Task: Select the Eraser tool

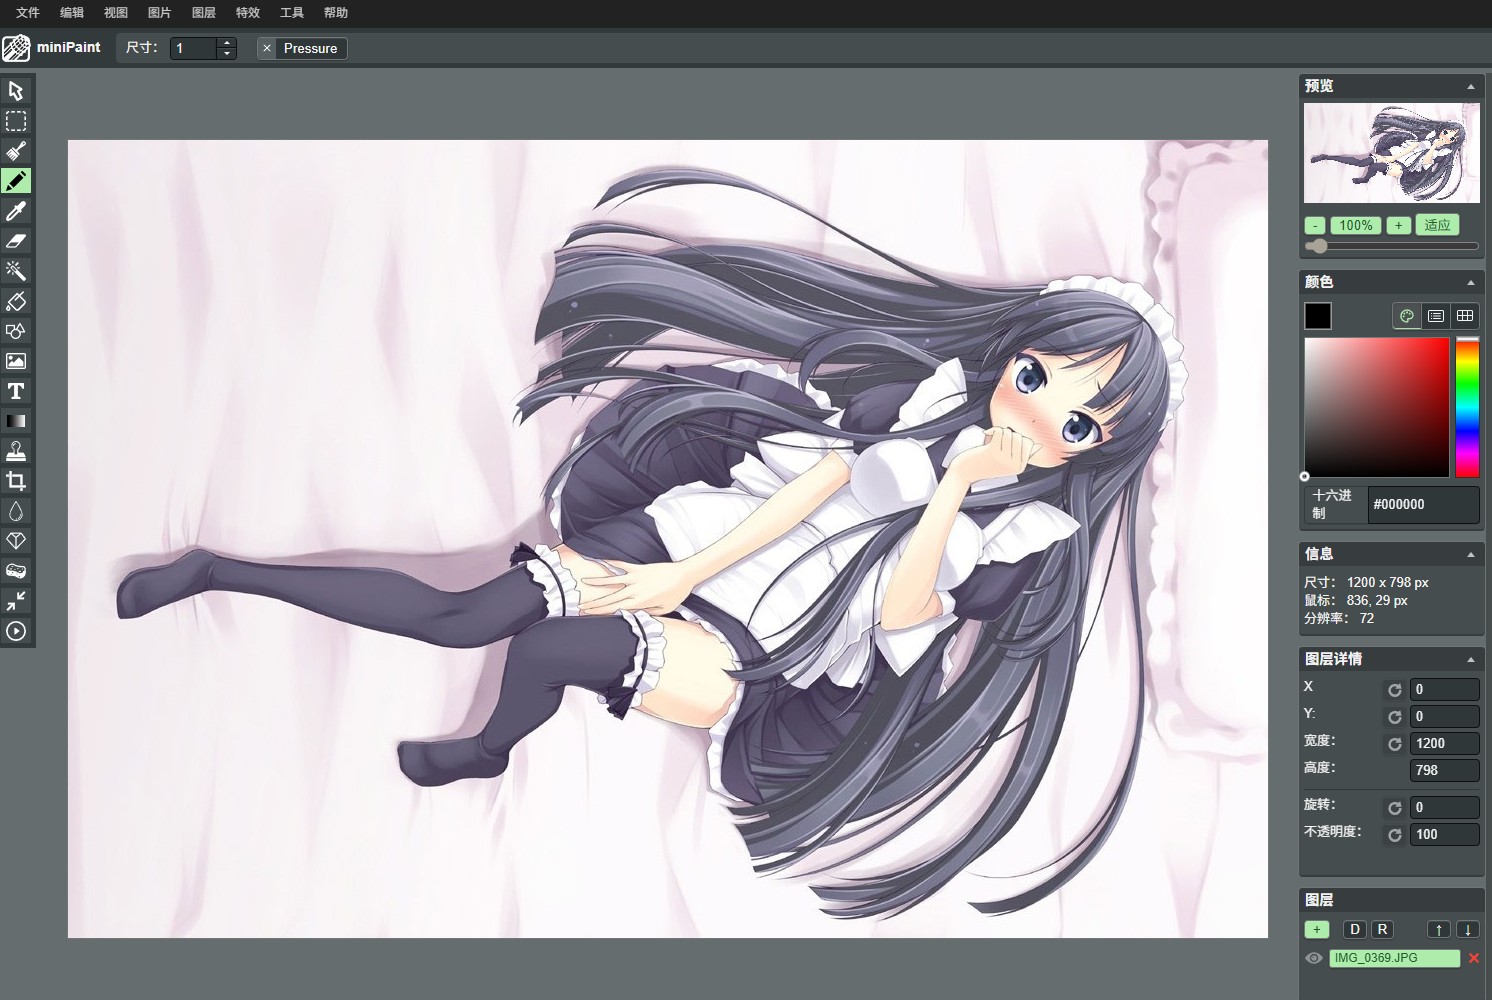Action: pyautogui.click(x=16, y=241)
